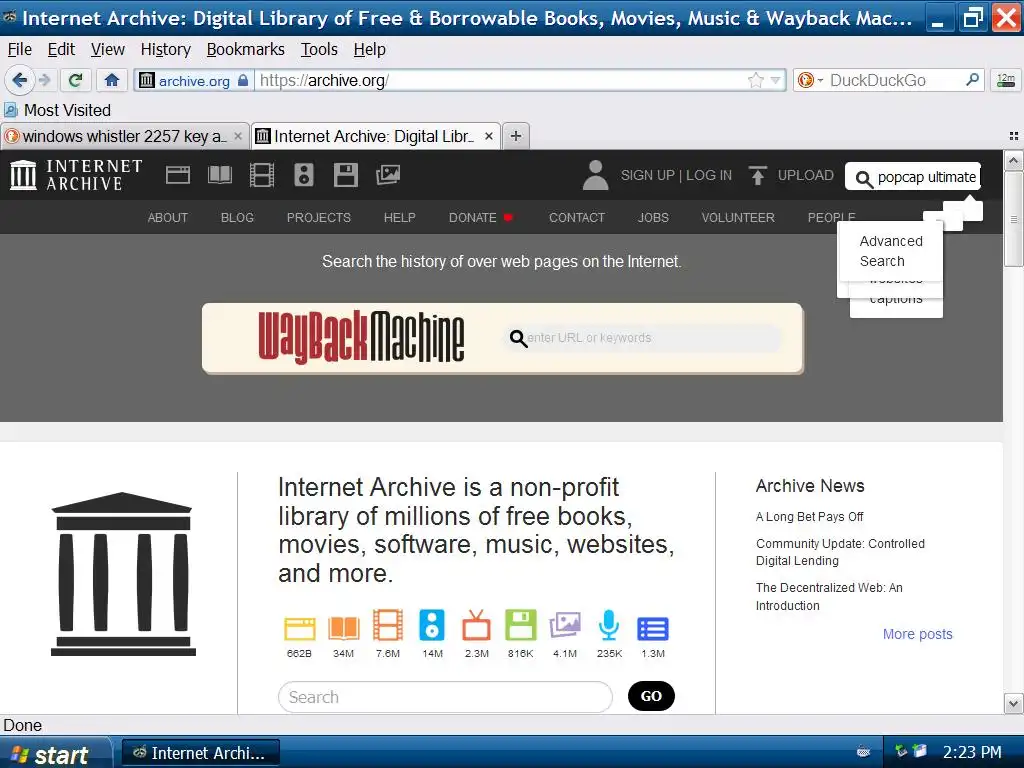Click the DONATE navigation link
This screenshot has width=1024, height=768.
(473, 217)
